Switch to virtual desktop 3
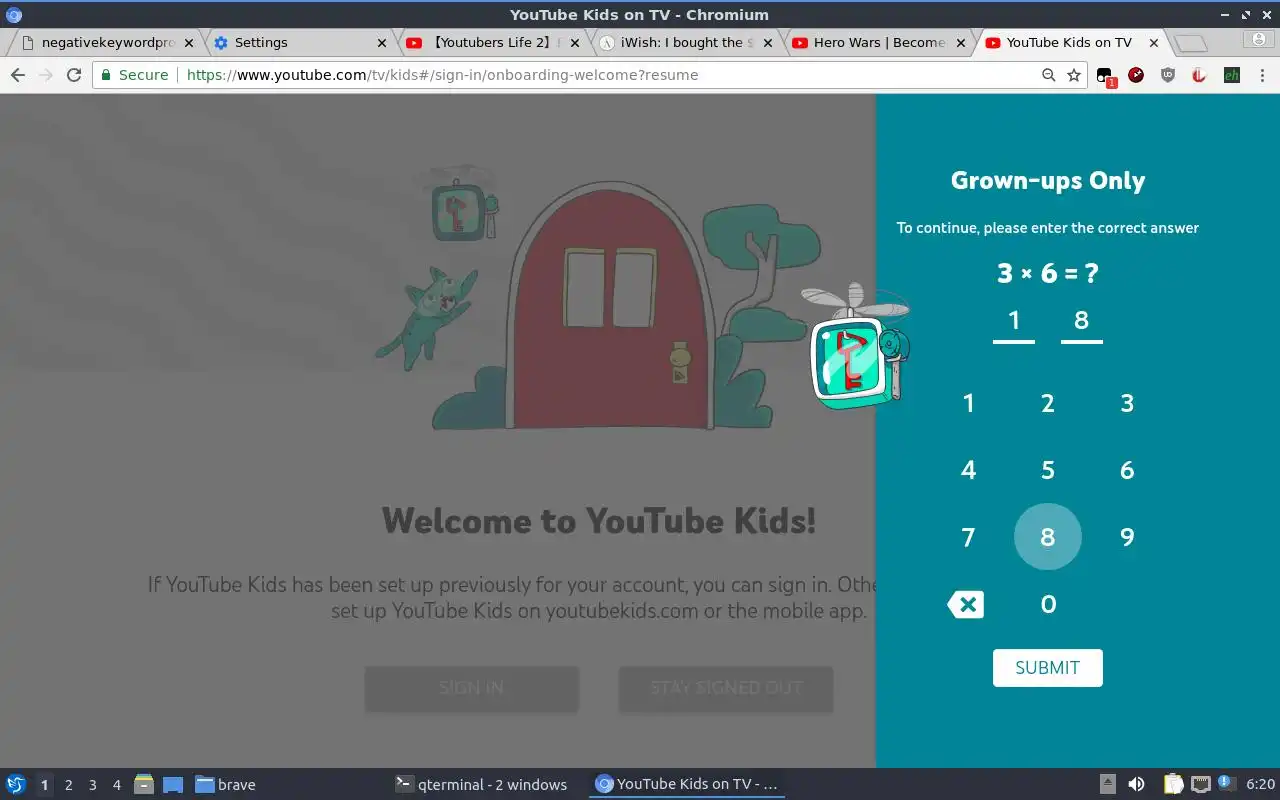This screenshot has width=1280, height=800. (92, 785)
